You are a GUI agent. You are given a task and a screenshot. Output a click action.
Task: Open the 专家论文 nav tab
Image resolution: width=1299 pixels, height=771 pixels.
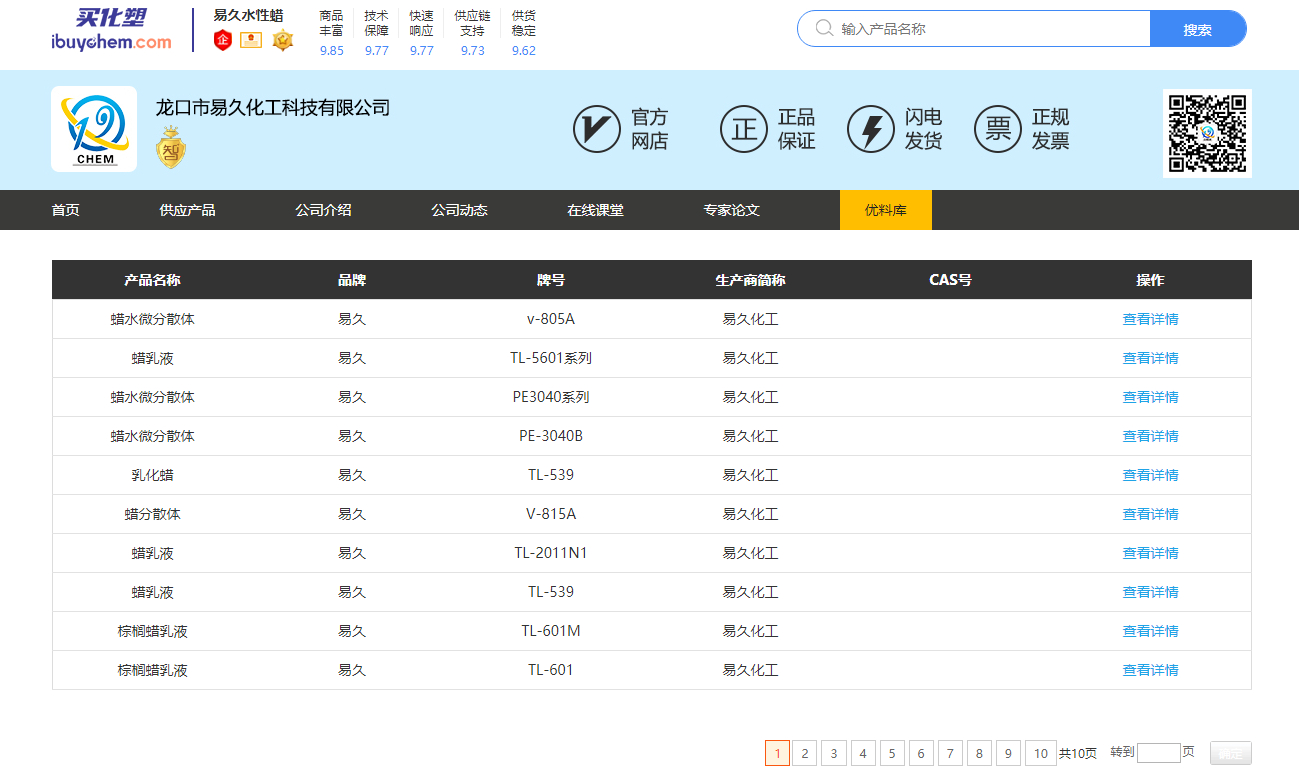[731, 210]
